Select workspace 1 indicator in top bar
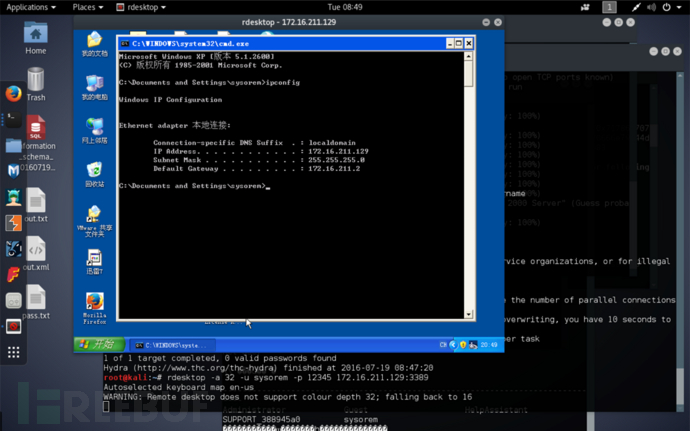Screen dimensions: 690x431 point(609,7)
